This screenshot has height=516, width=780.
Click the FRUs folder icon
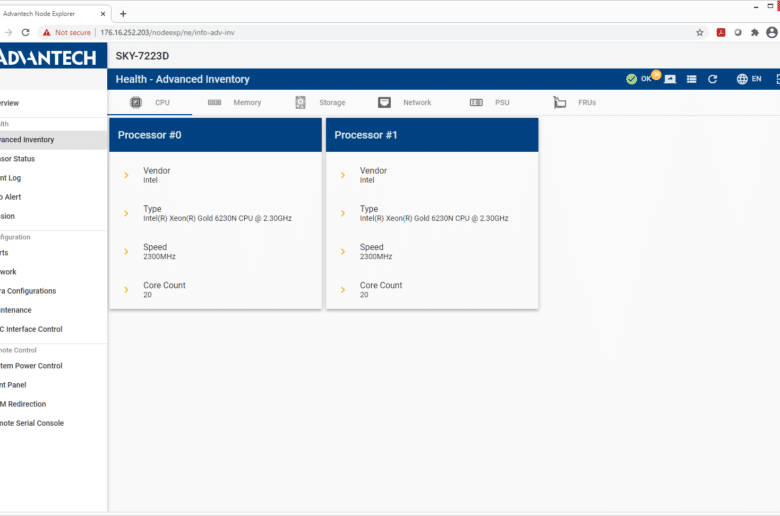(x=560, y=103)
